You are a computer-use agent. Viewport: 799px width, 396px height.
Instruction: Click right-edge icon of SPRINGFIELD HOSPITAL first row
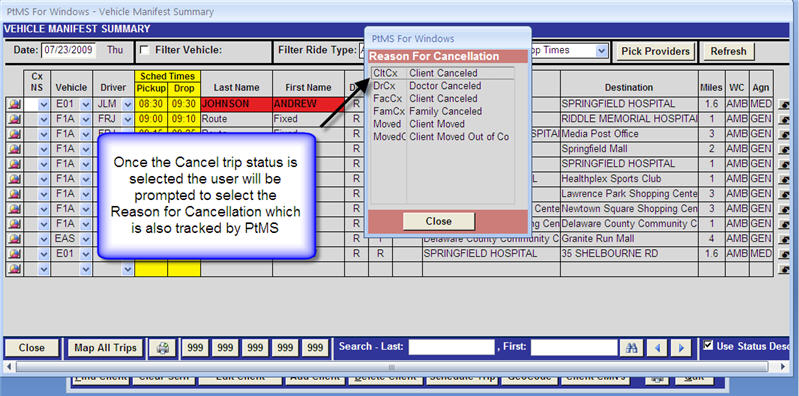(784, 104)
